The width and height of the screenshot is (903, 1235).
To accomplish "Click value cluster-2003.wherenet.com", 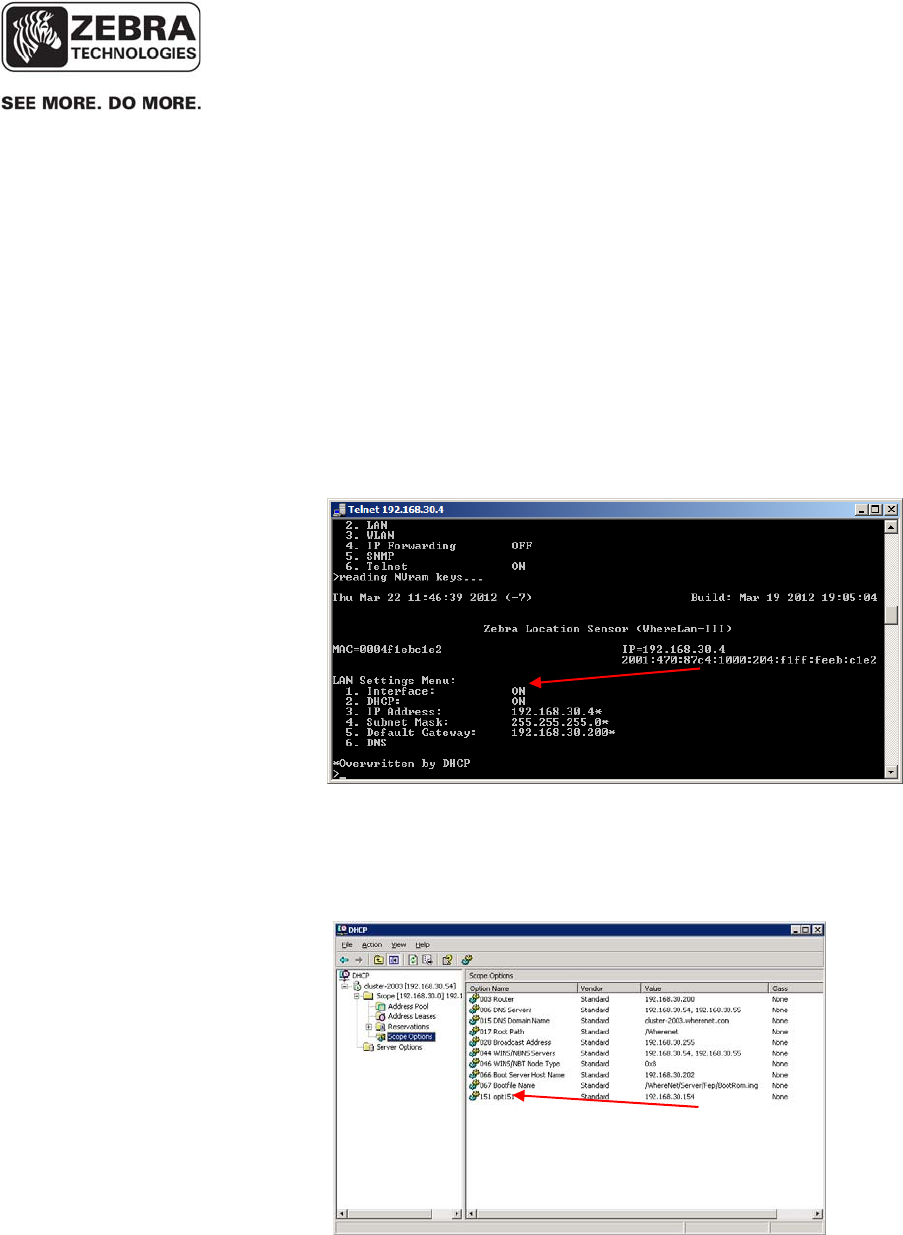I will click(x=688, y=1020).
